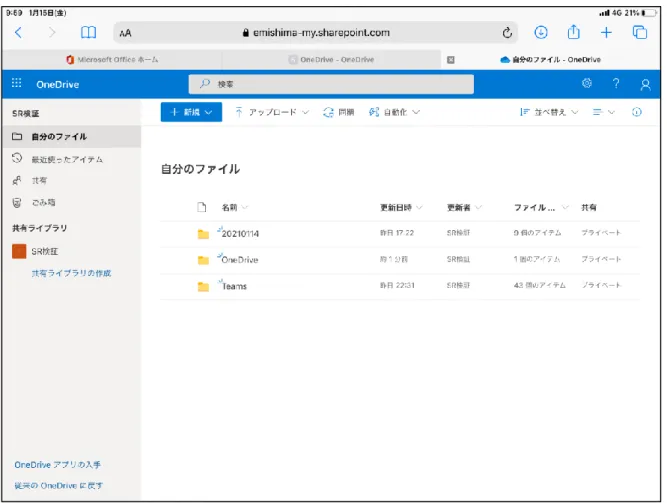Open OneDrive settings gear
This screenshot has width=667, height=503.
coord(587,83)
